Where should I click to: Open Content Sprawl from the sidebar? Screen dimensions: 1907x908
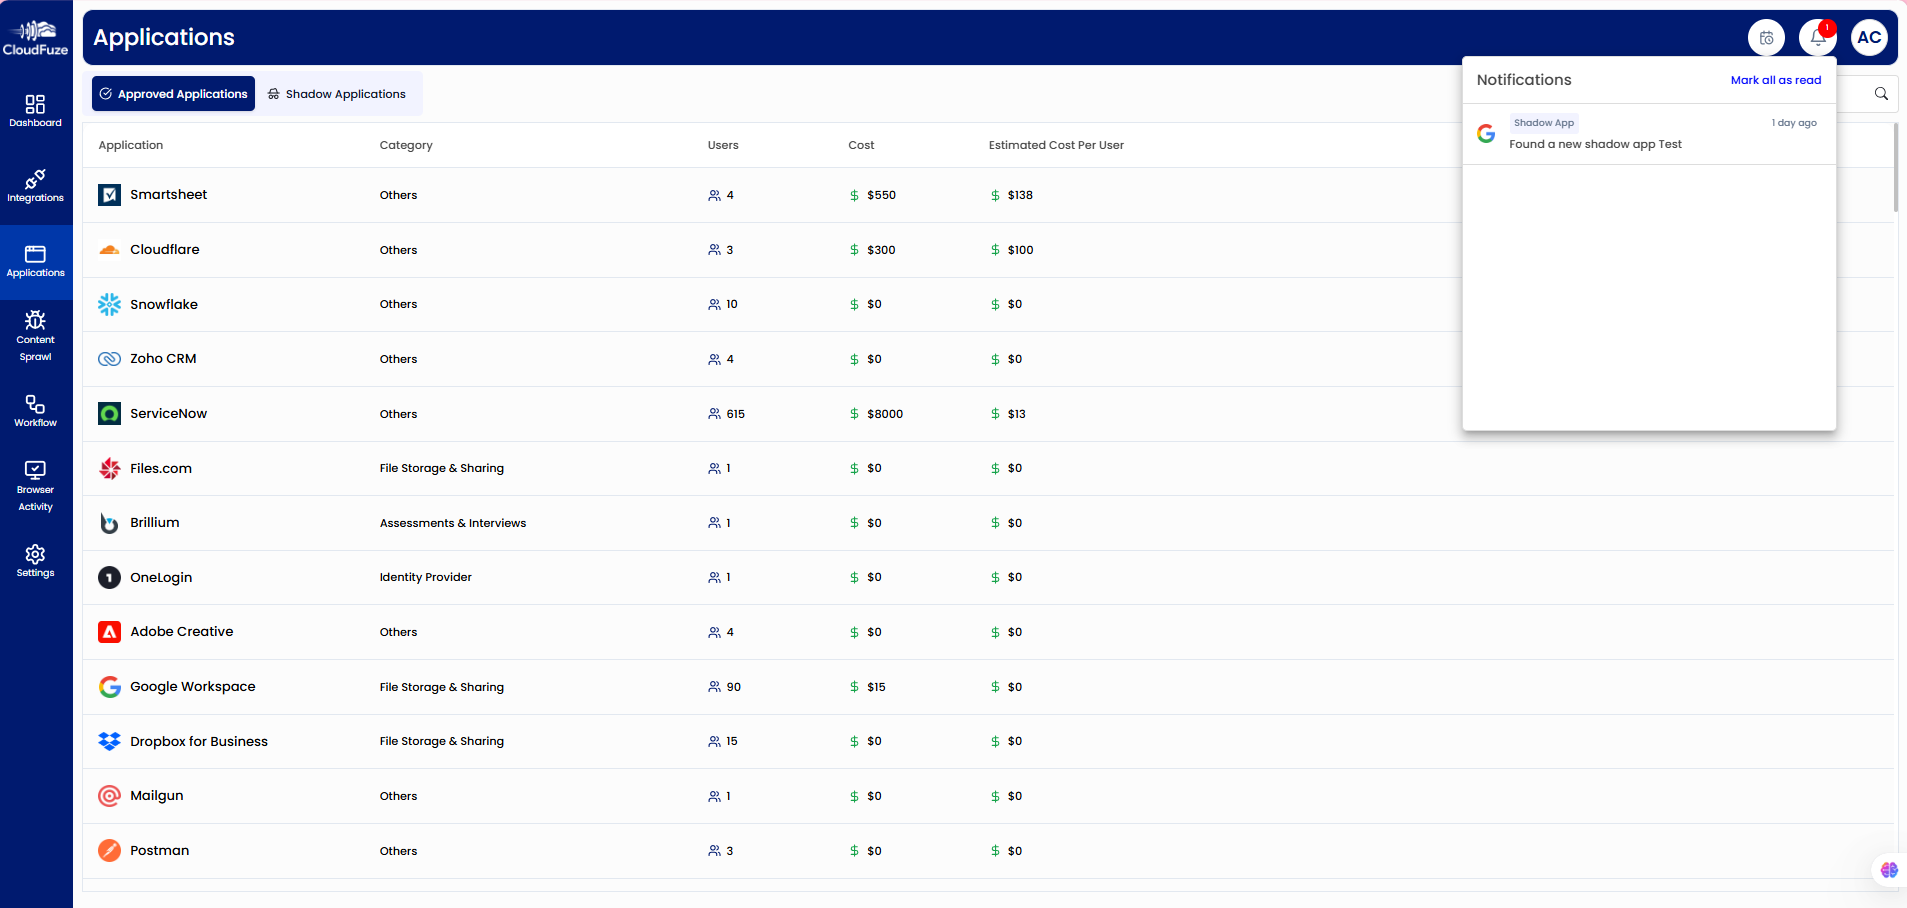click(35, 335)
